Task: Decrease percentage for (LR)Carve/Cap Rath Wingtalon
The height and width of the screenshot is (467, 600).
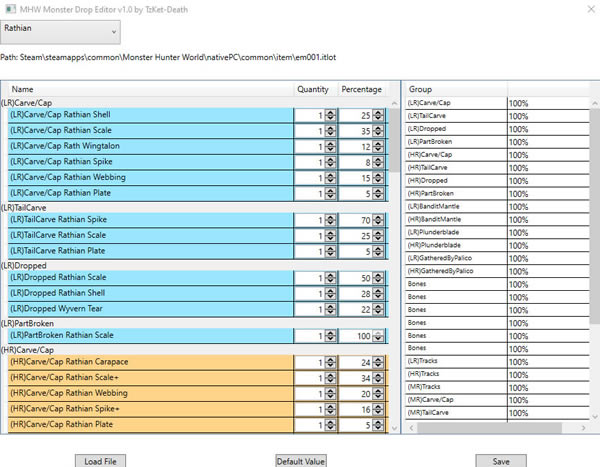Action: pyautogui.click(x=379, y=150)
